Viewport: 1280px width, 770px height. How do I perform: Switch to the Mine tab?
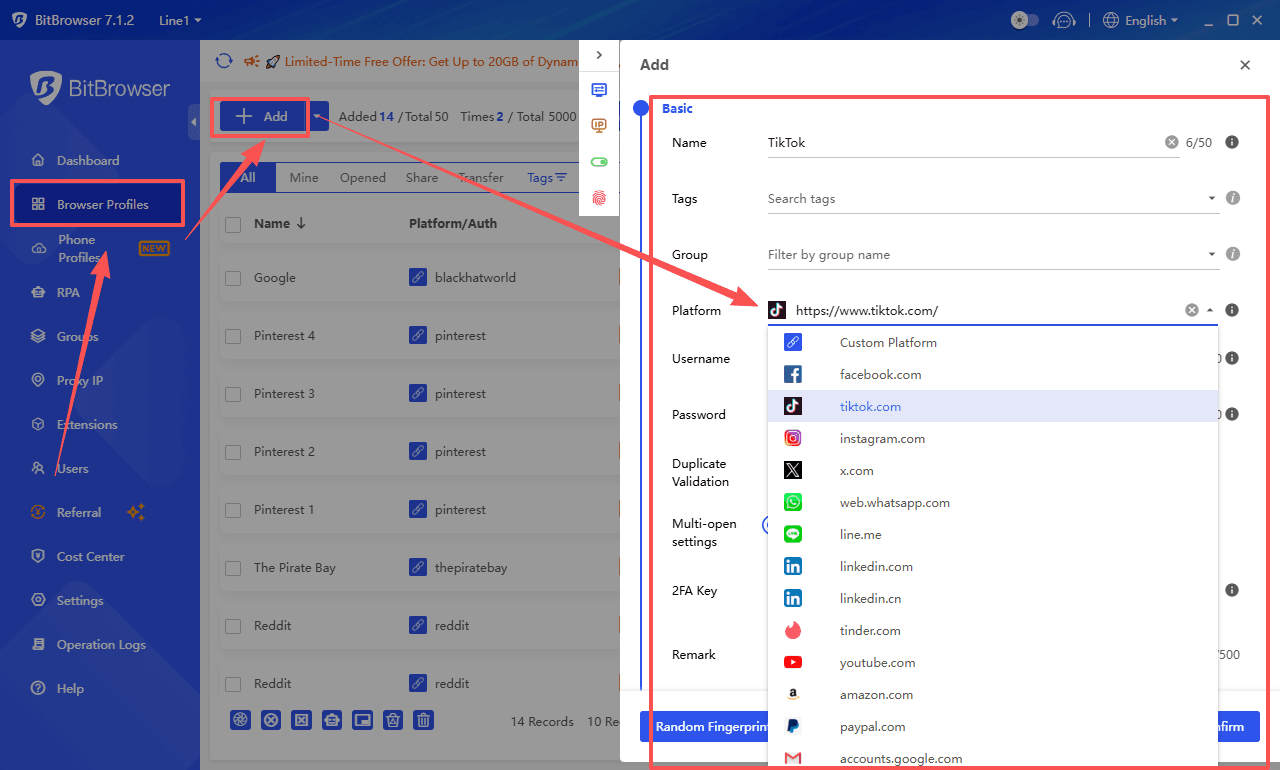(x=303, y=177)
